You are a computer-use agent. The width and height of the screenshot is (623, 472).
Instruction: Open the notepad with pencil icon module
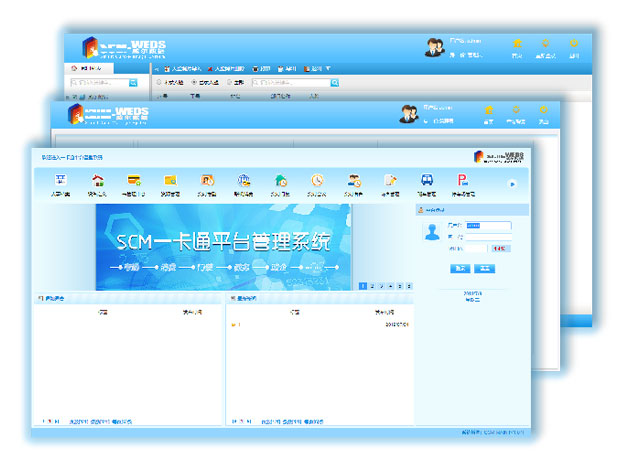click(390, 180)
